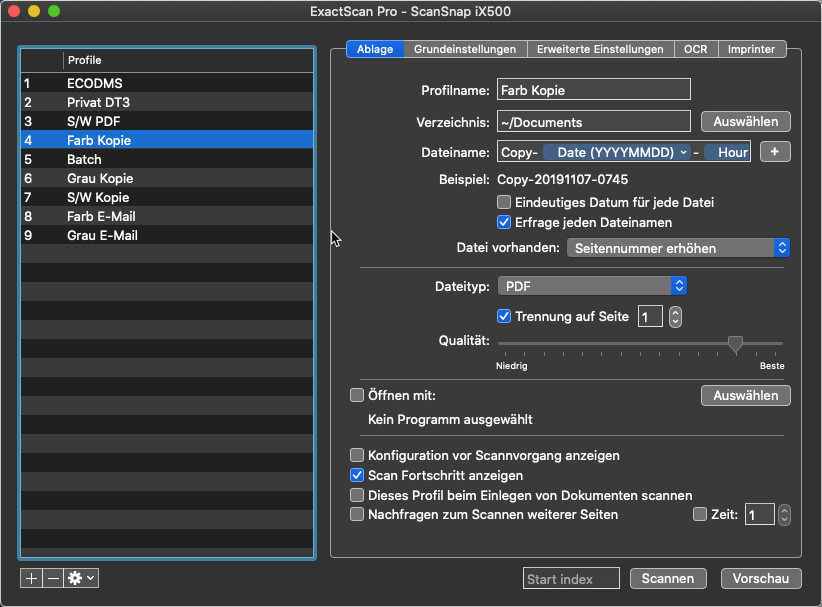Click the Zeit stepper arrows
The image size is (822, 607).
pos(784,515)
